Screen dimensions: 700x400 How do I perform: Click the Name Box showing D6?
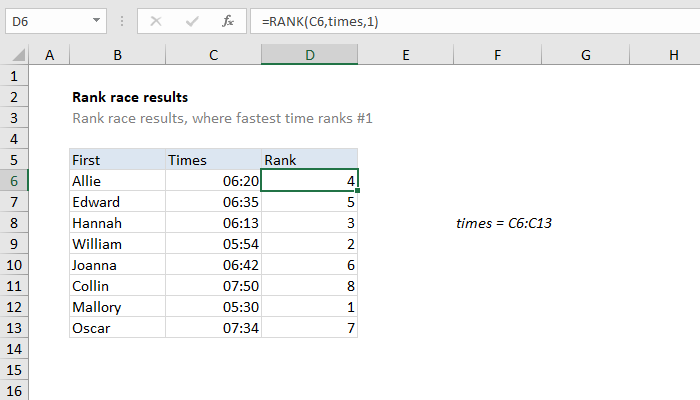(x=56, y=21)
